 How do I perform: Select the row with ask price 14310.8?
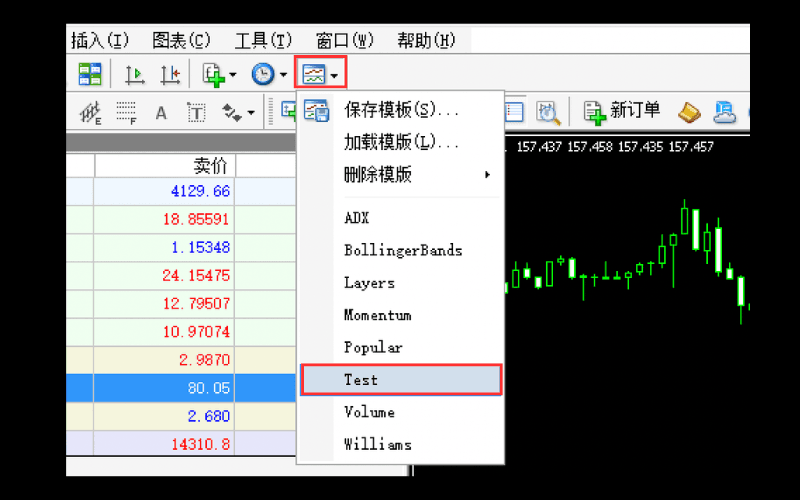coord(181,444)
